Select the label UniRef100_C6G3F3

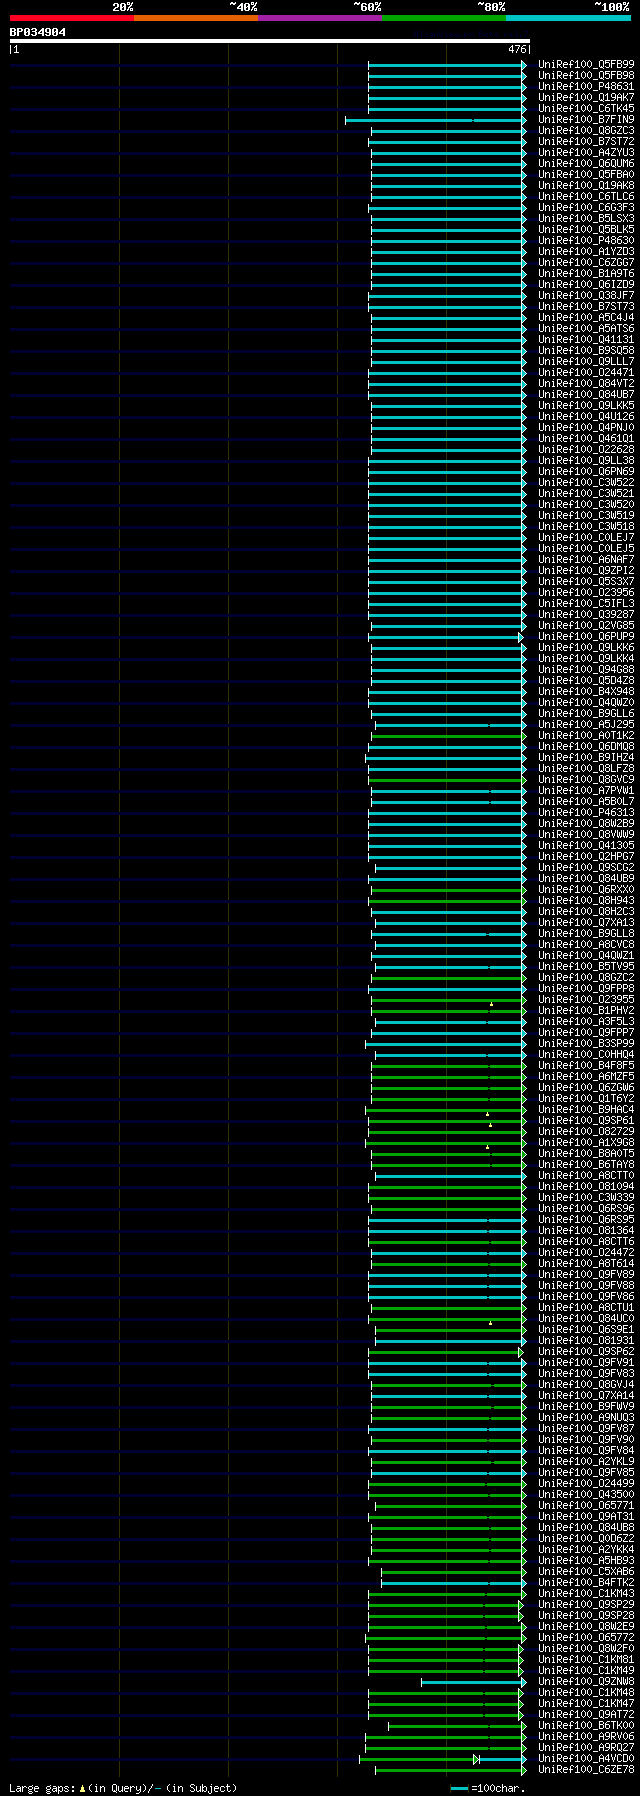pos(586,207)
